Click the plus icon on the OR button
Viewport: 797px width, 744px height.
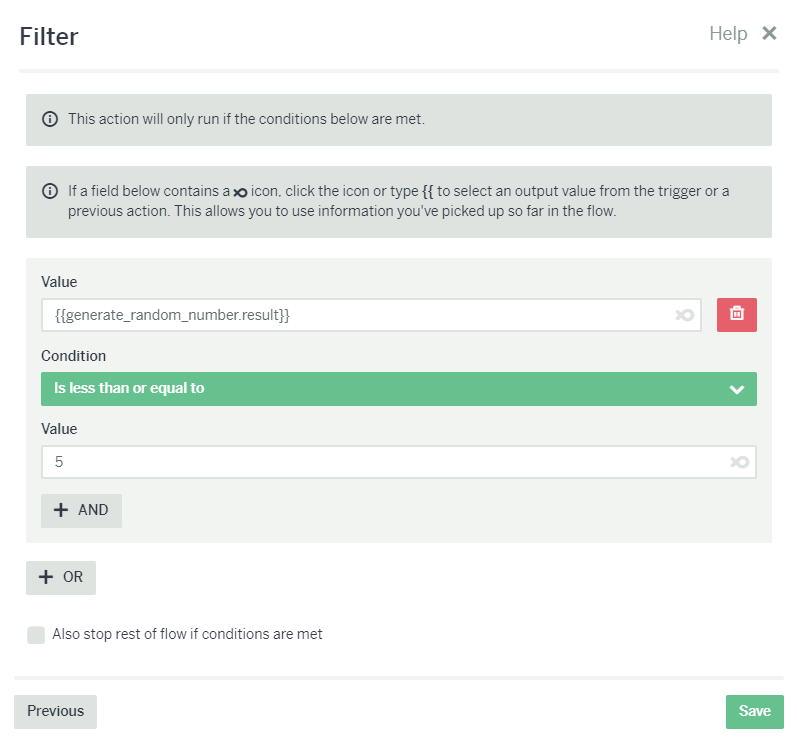(46, 577)
